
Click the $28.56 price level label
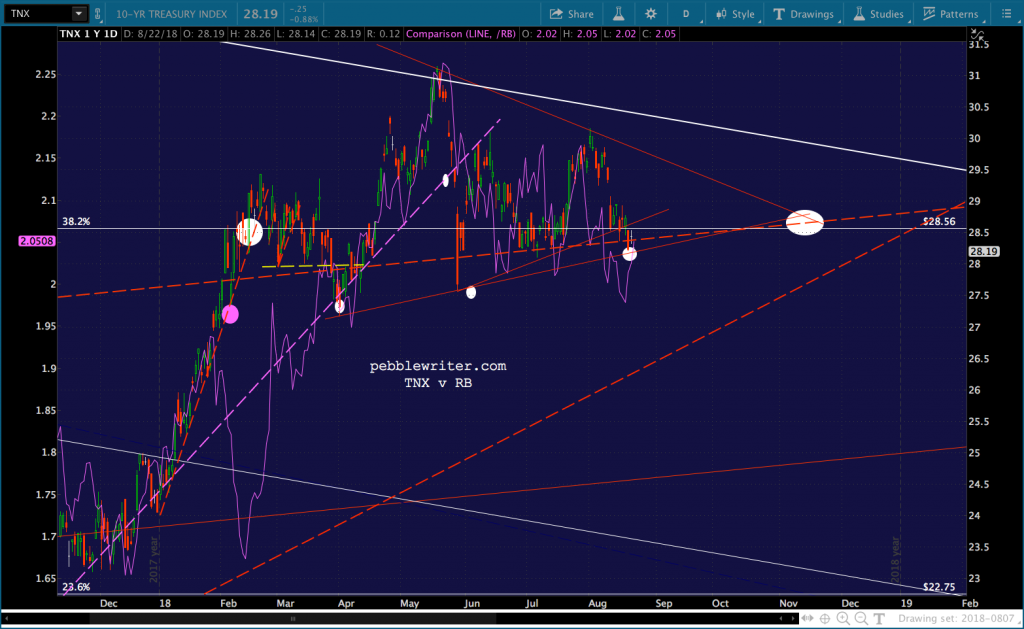pos(939,221)
